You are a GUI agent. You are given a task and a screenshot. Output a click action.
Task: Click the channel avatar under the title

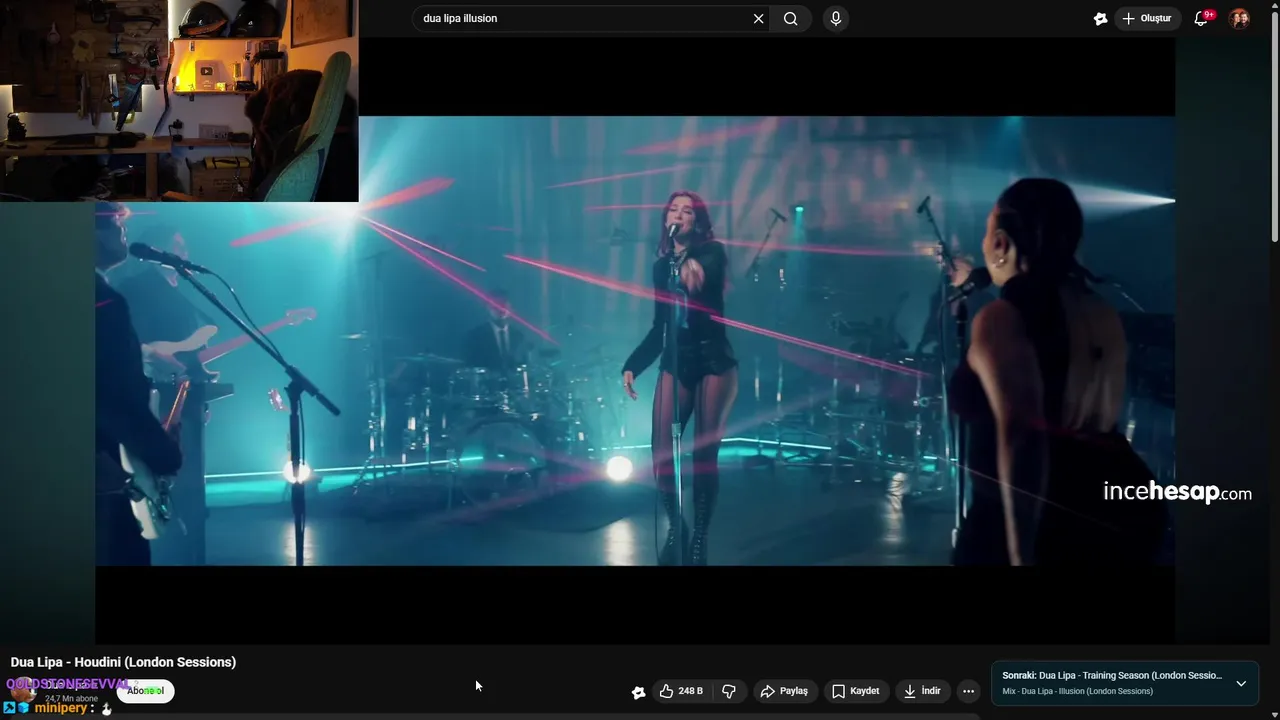click(x=23, y=690)
